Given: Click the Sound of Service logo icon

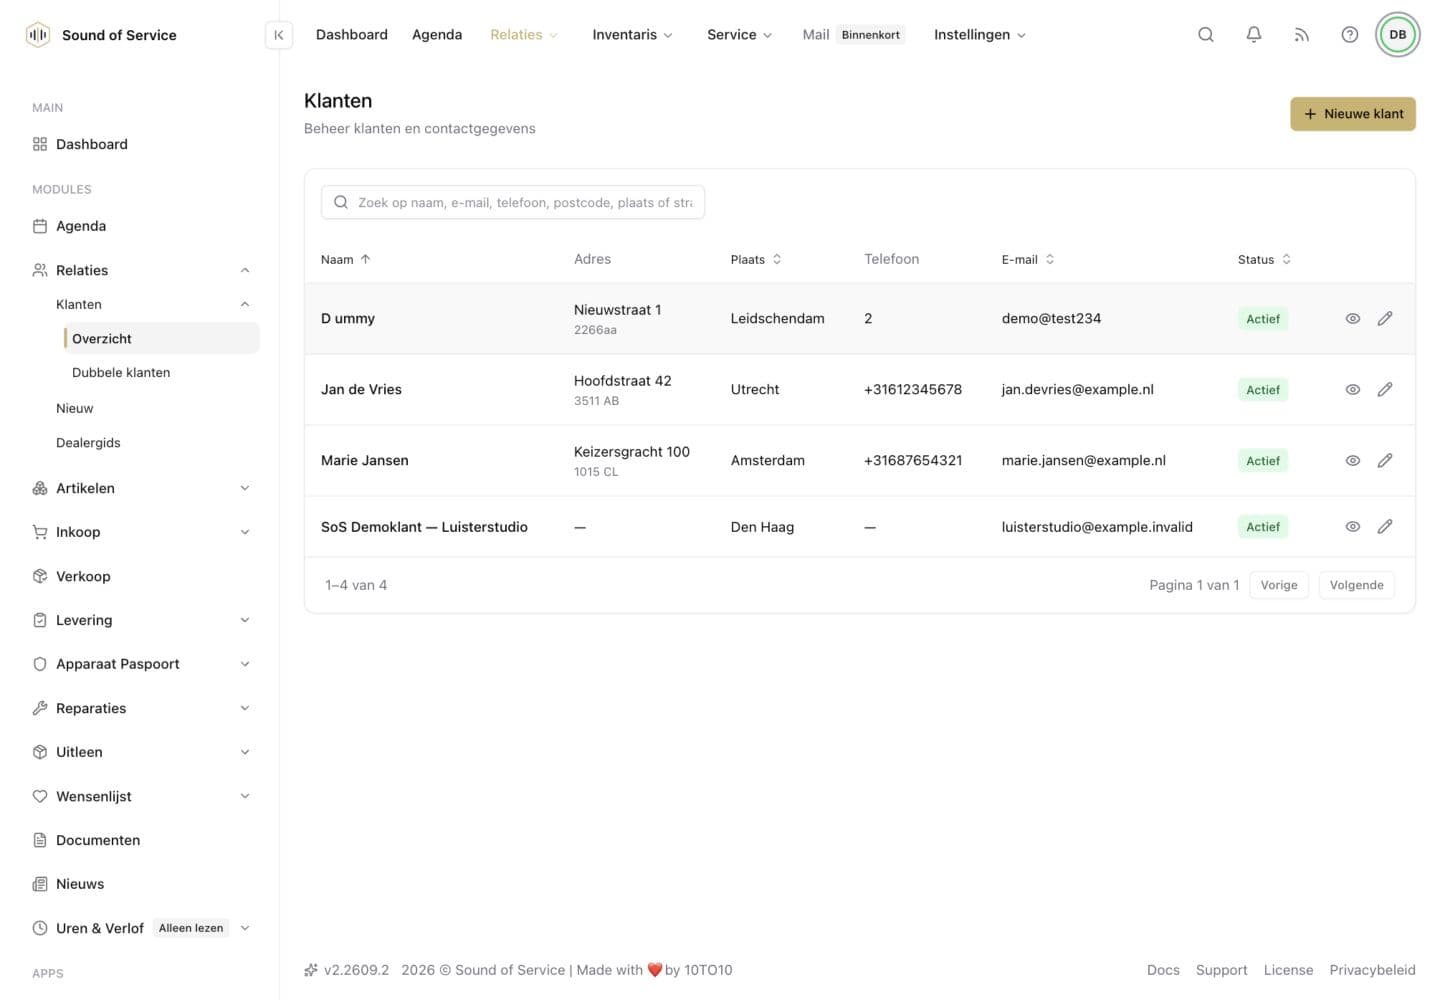Looking at the screenshot, I should tap(38, 35).
